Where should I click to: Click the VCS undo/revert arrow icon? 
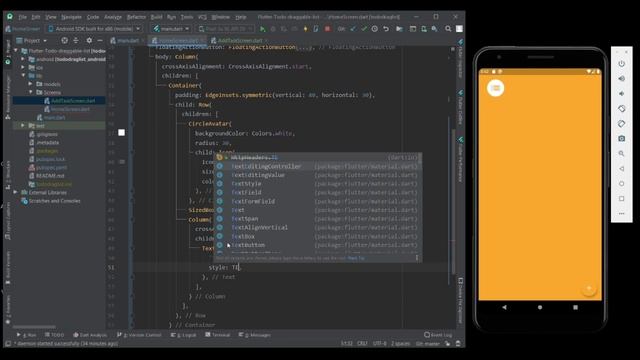(386, 29)
